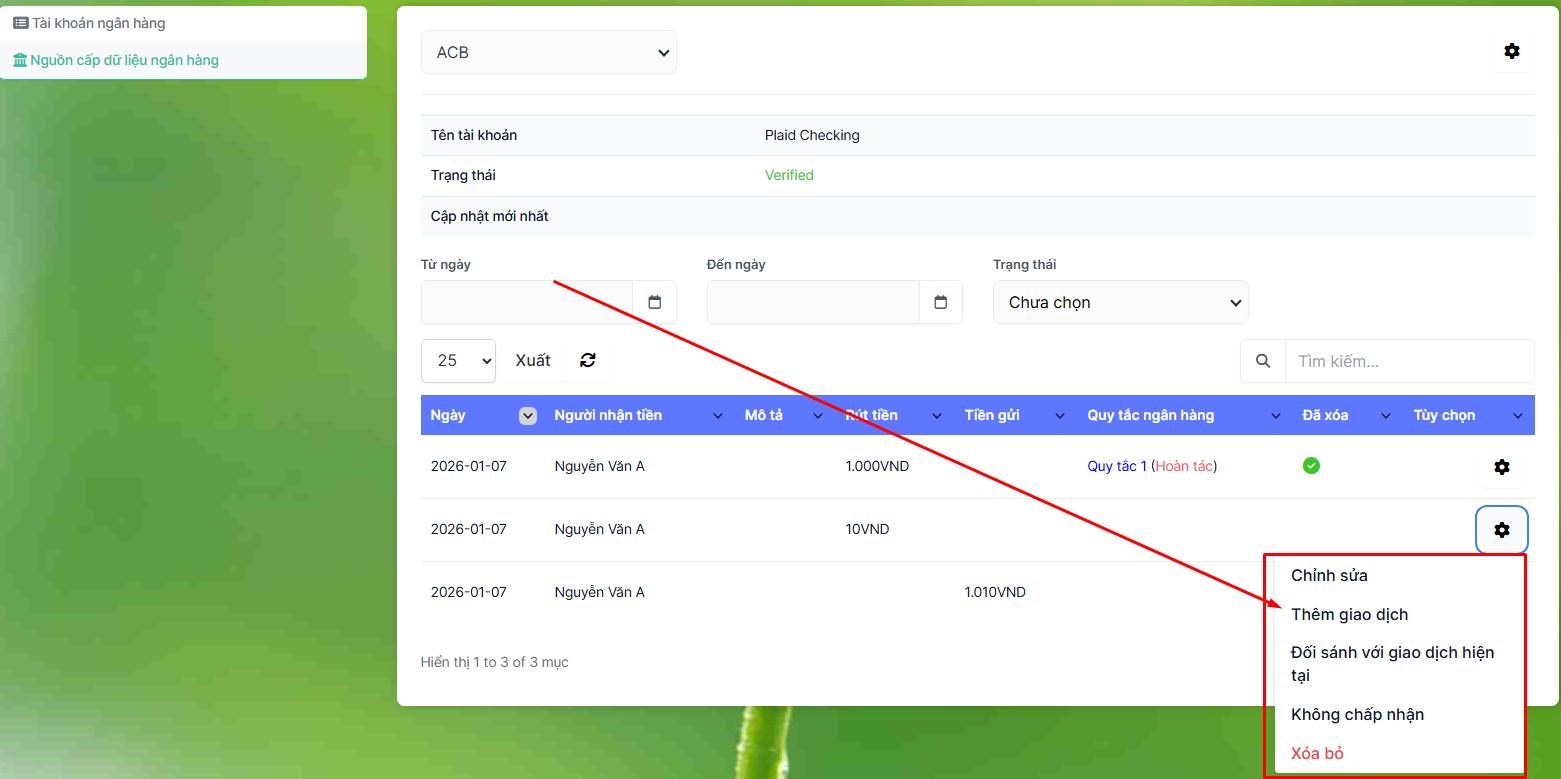Click into the Tìm kiếm search field
The width and height of the screenshot is (1561, 779).
[1408, 361]
